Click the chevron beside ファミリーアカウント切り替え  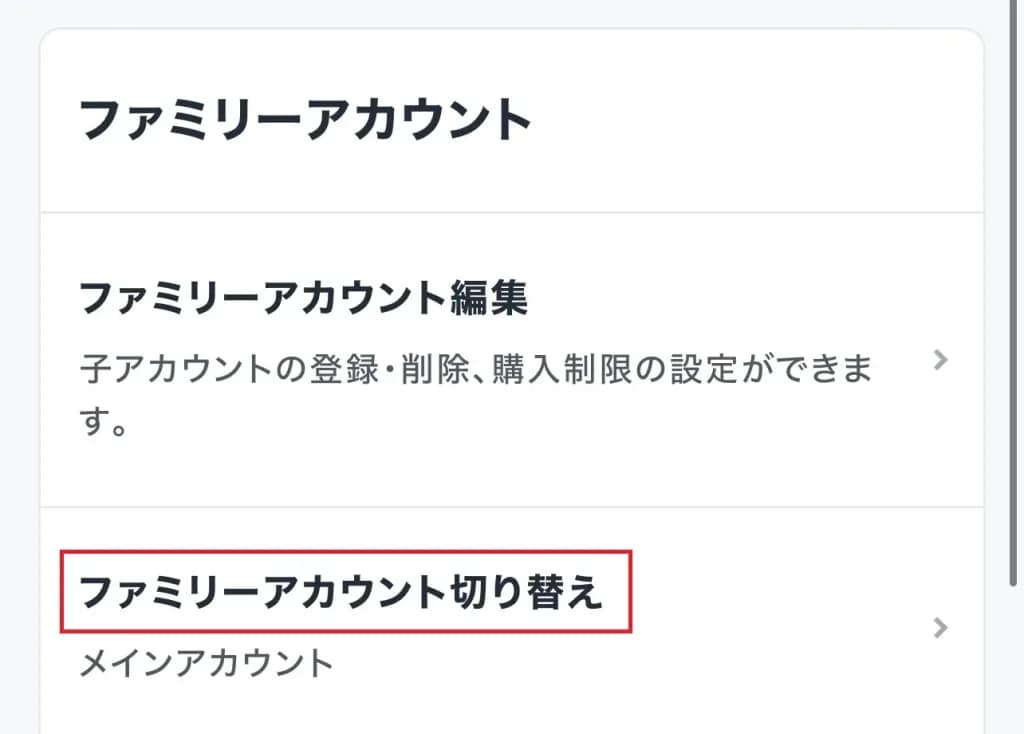[939, 628]
